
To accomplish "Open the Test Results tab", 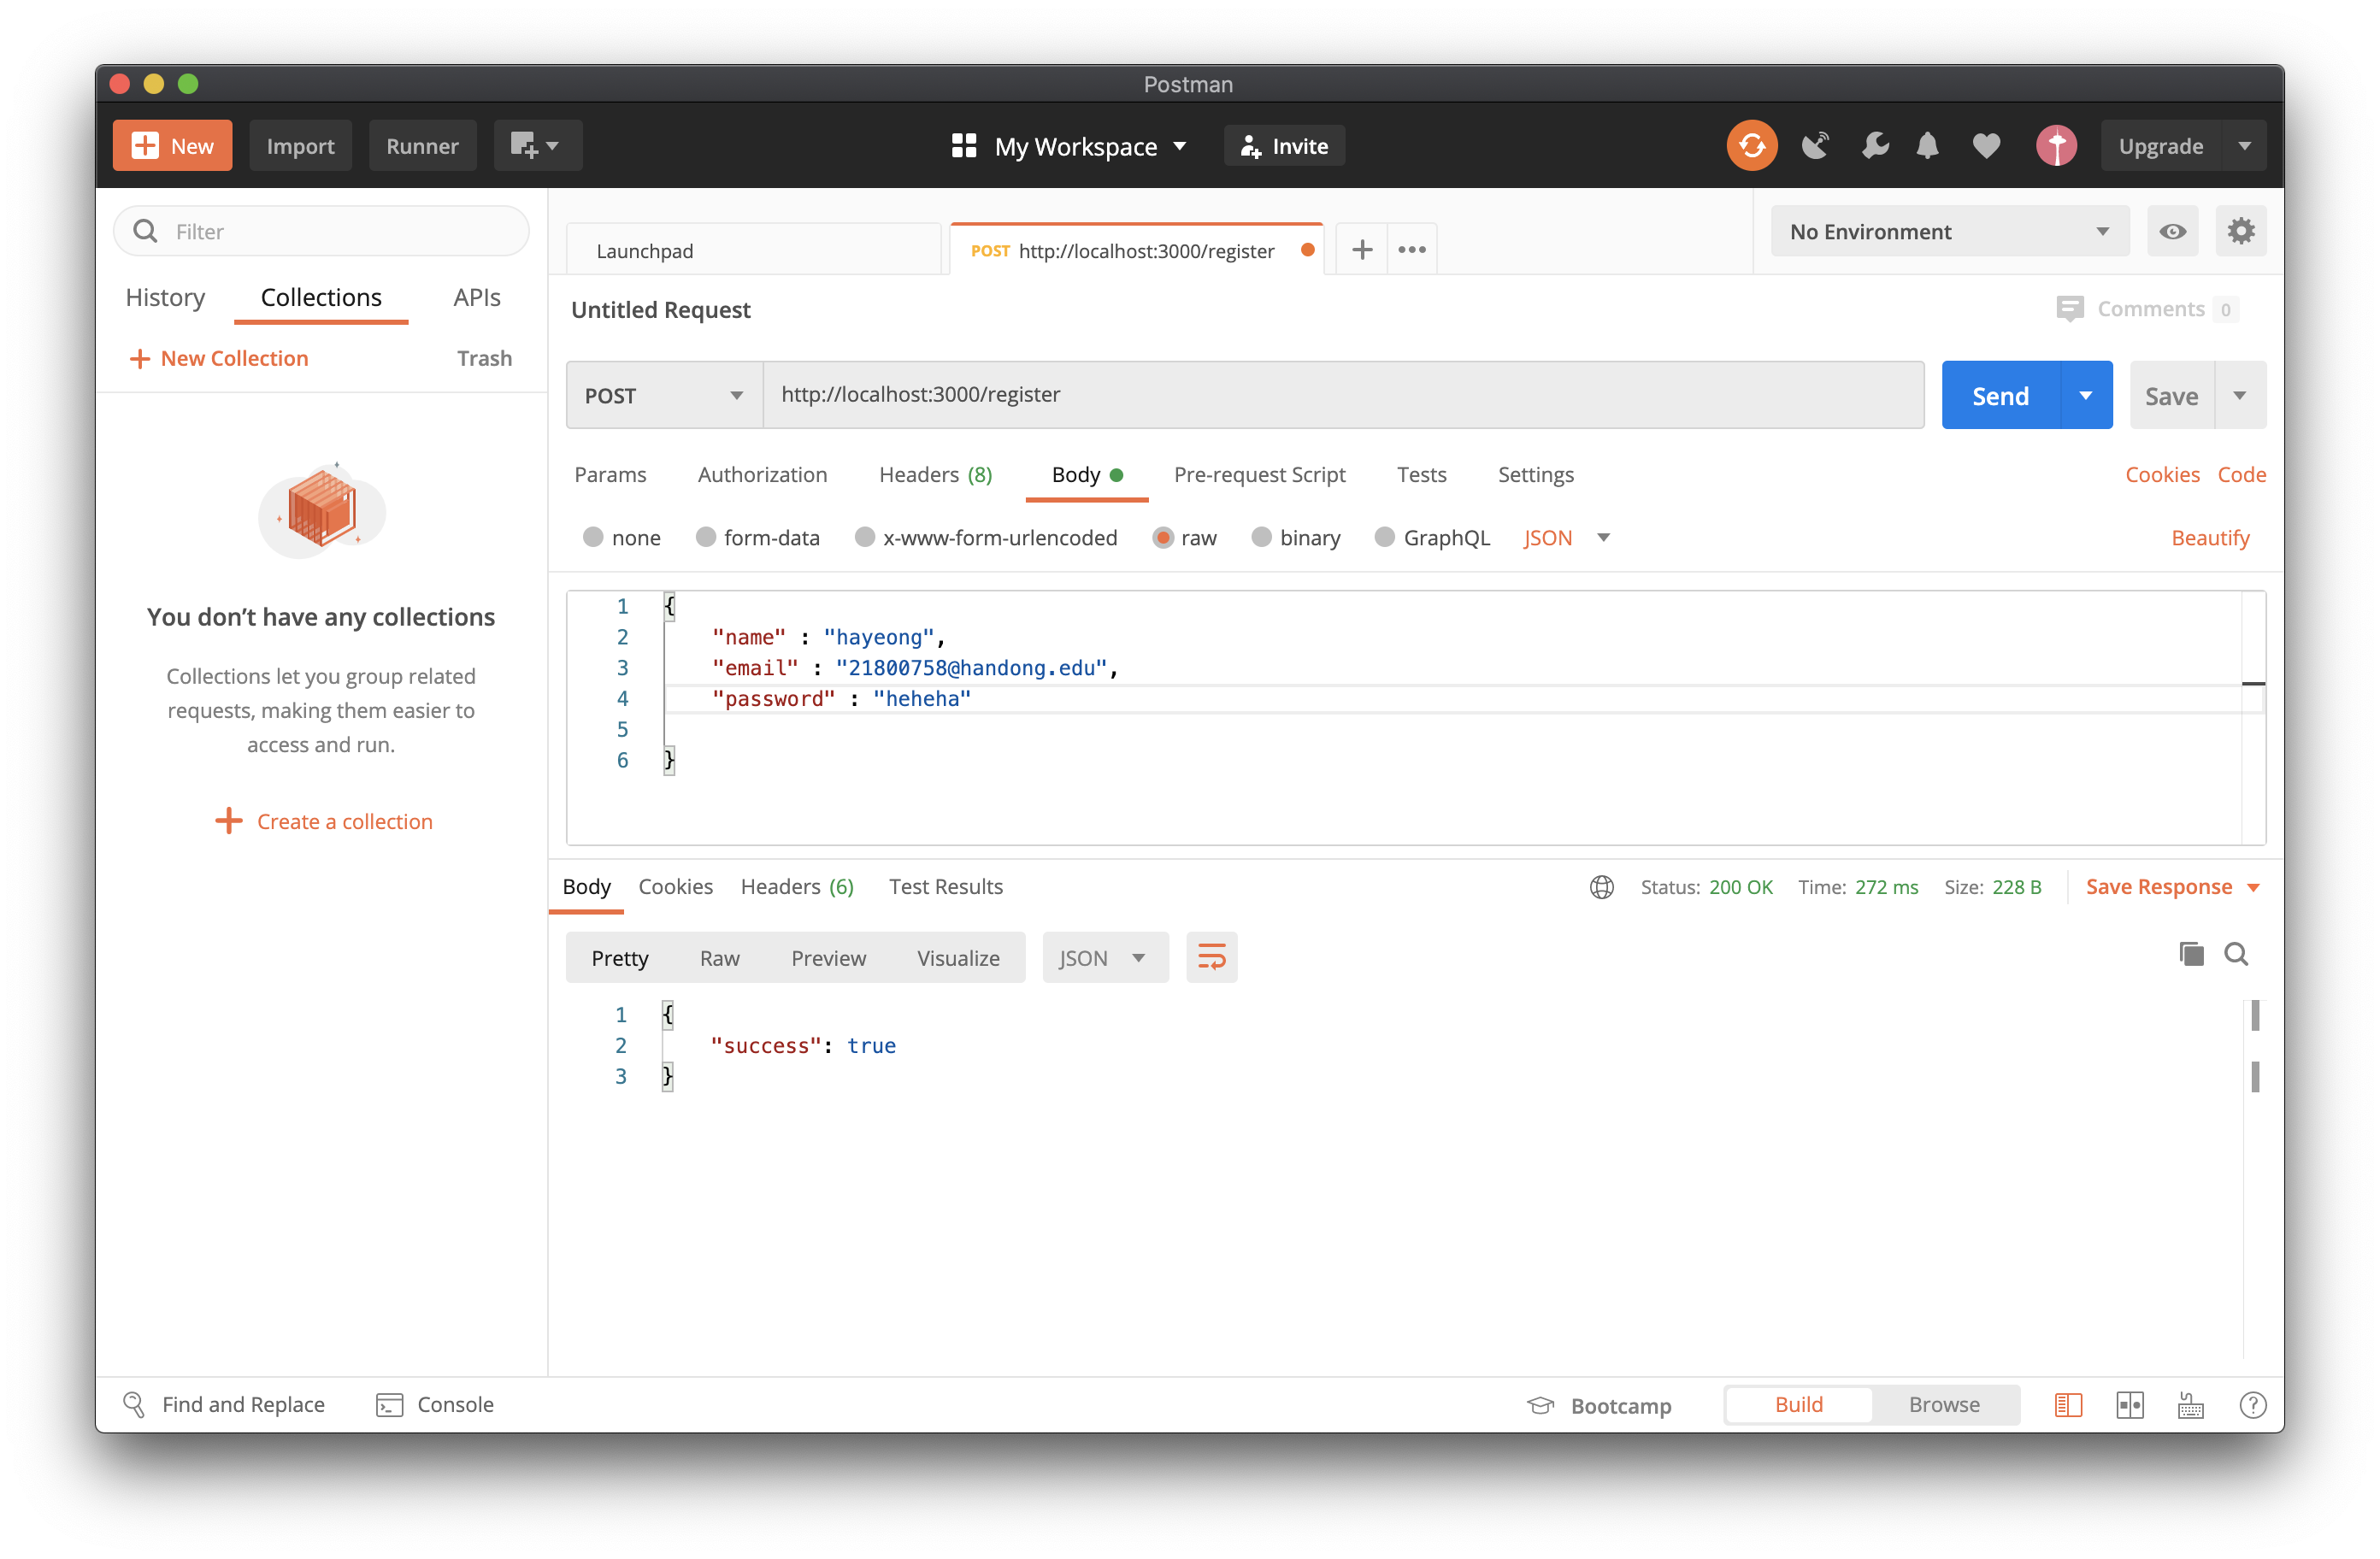I will [x=945, y=886].
